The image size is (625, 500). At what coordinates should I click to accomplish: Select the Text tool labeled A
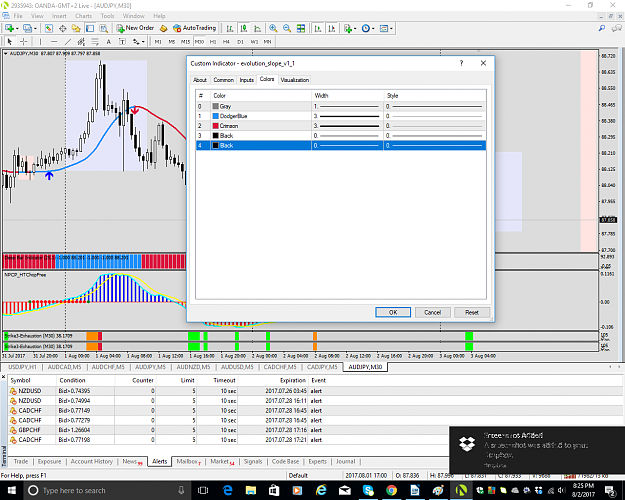108,41
